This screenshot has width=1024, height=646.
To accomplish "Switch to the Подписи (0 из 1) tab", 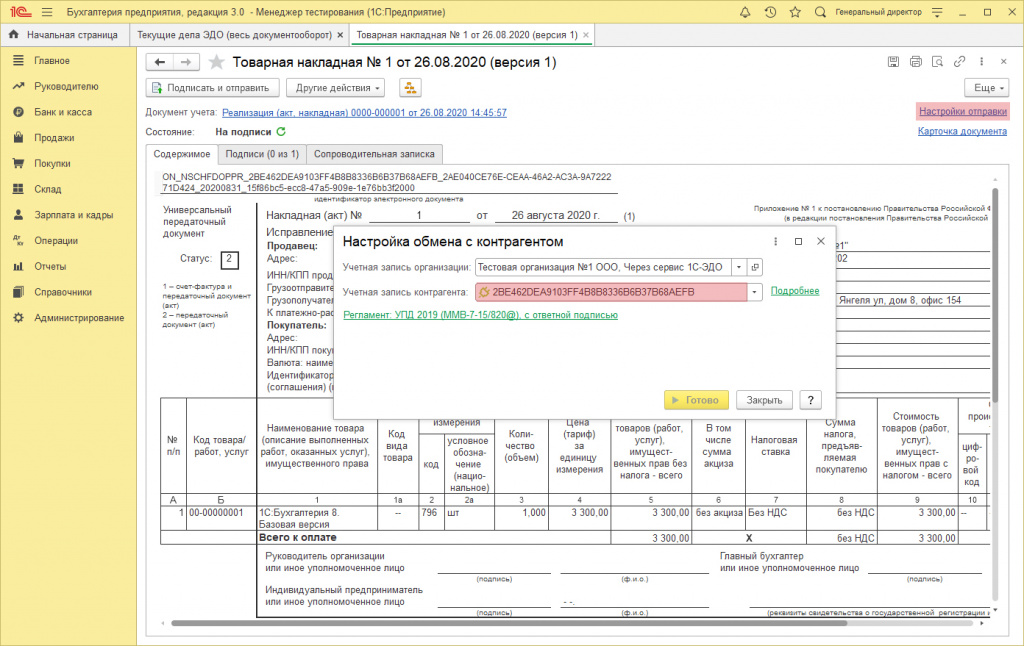I will point(261,154).
